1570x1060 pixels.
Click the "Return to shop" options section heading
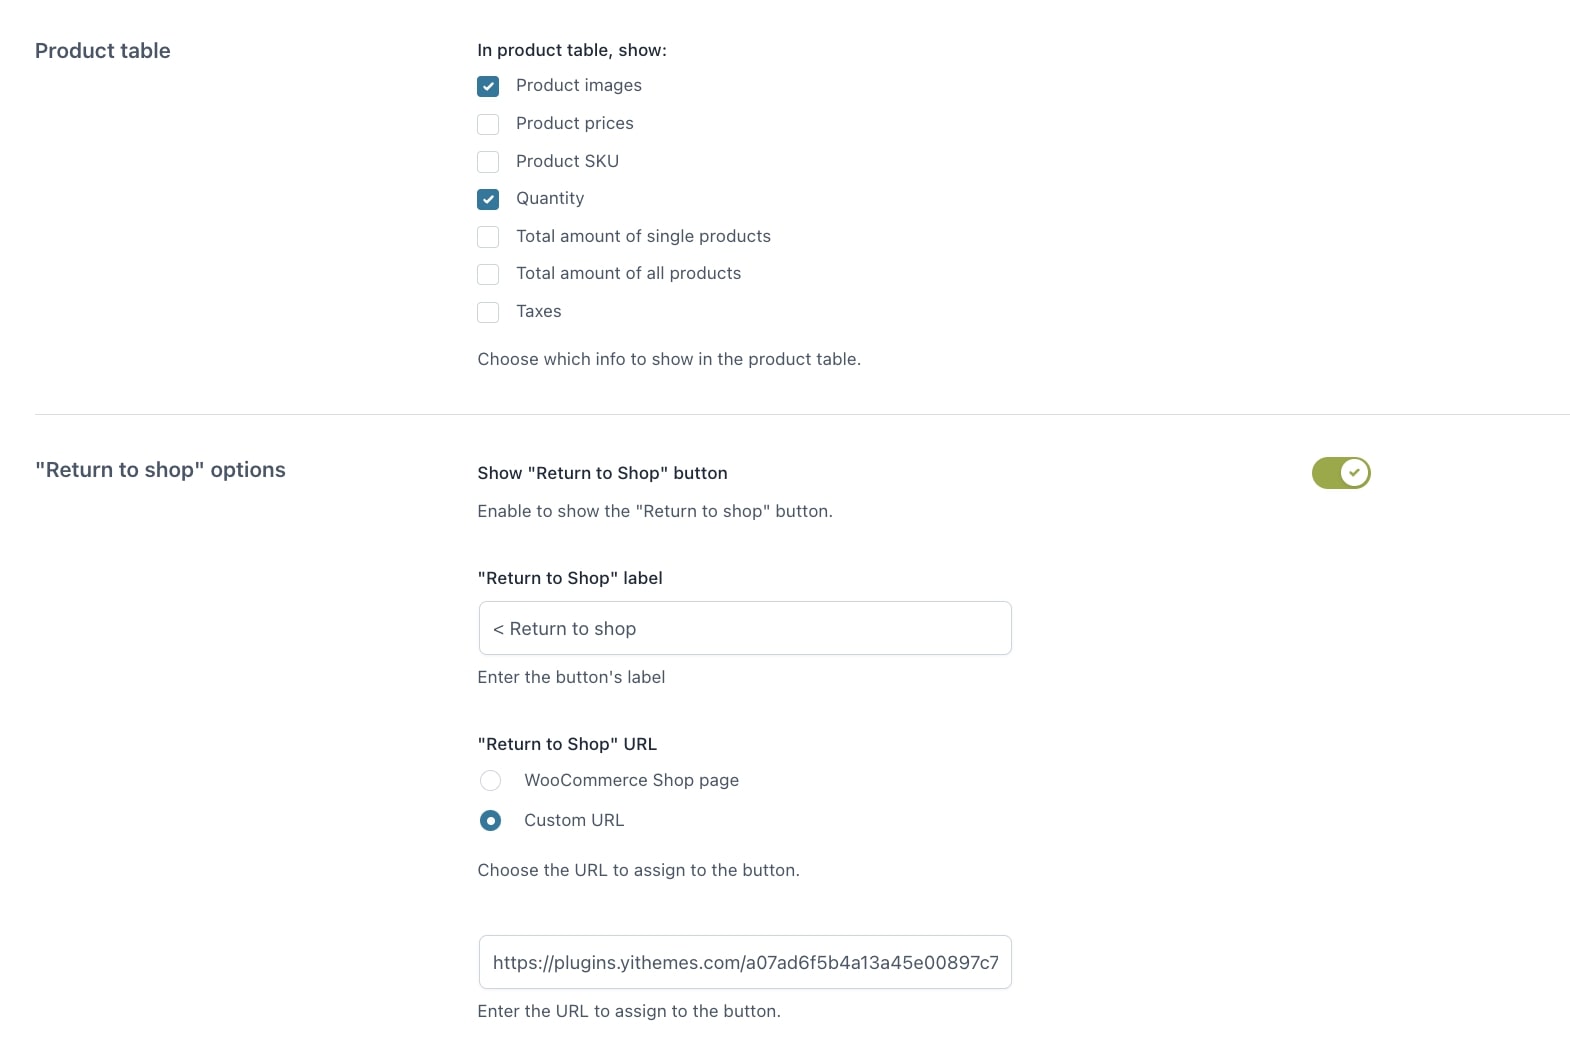(160, 470)
